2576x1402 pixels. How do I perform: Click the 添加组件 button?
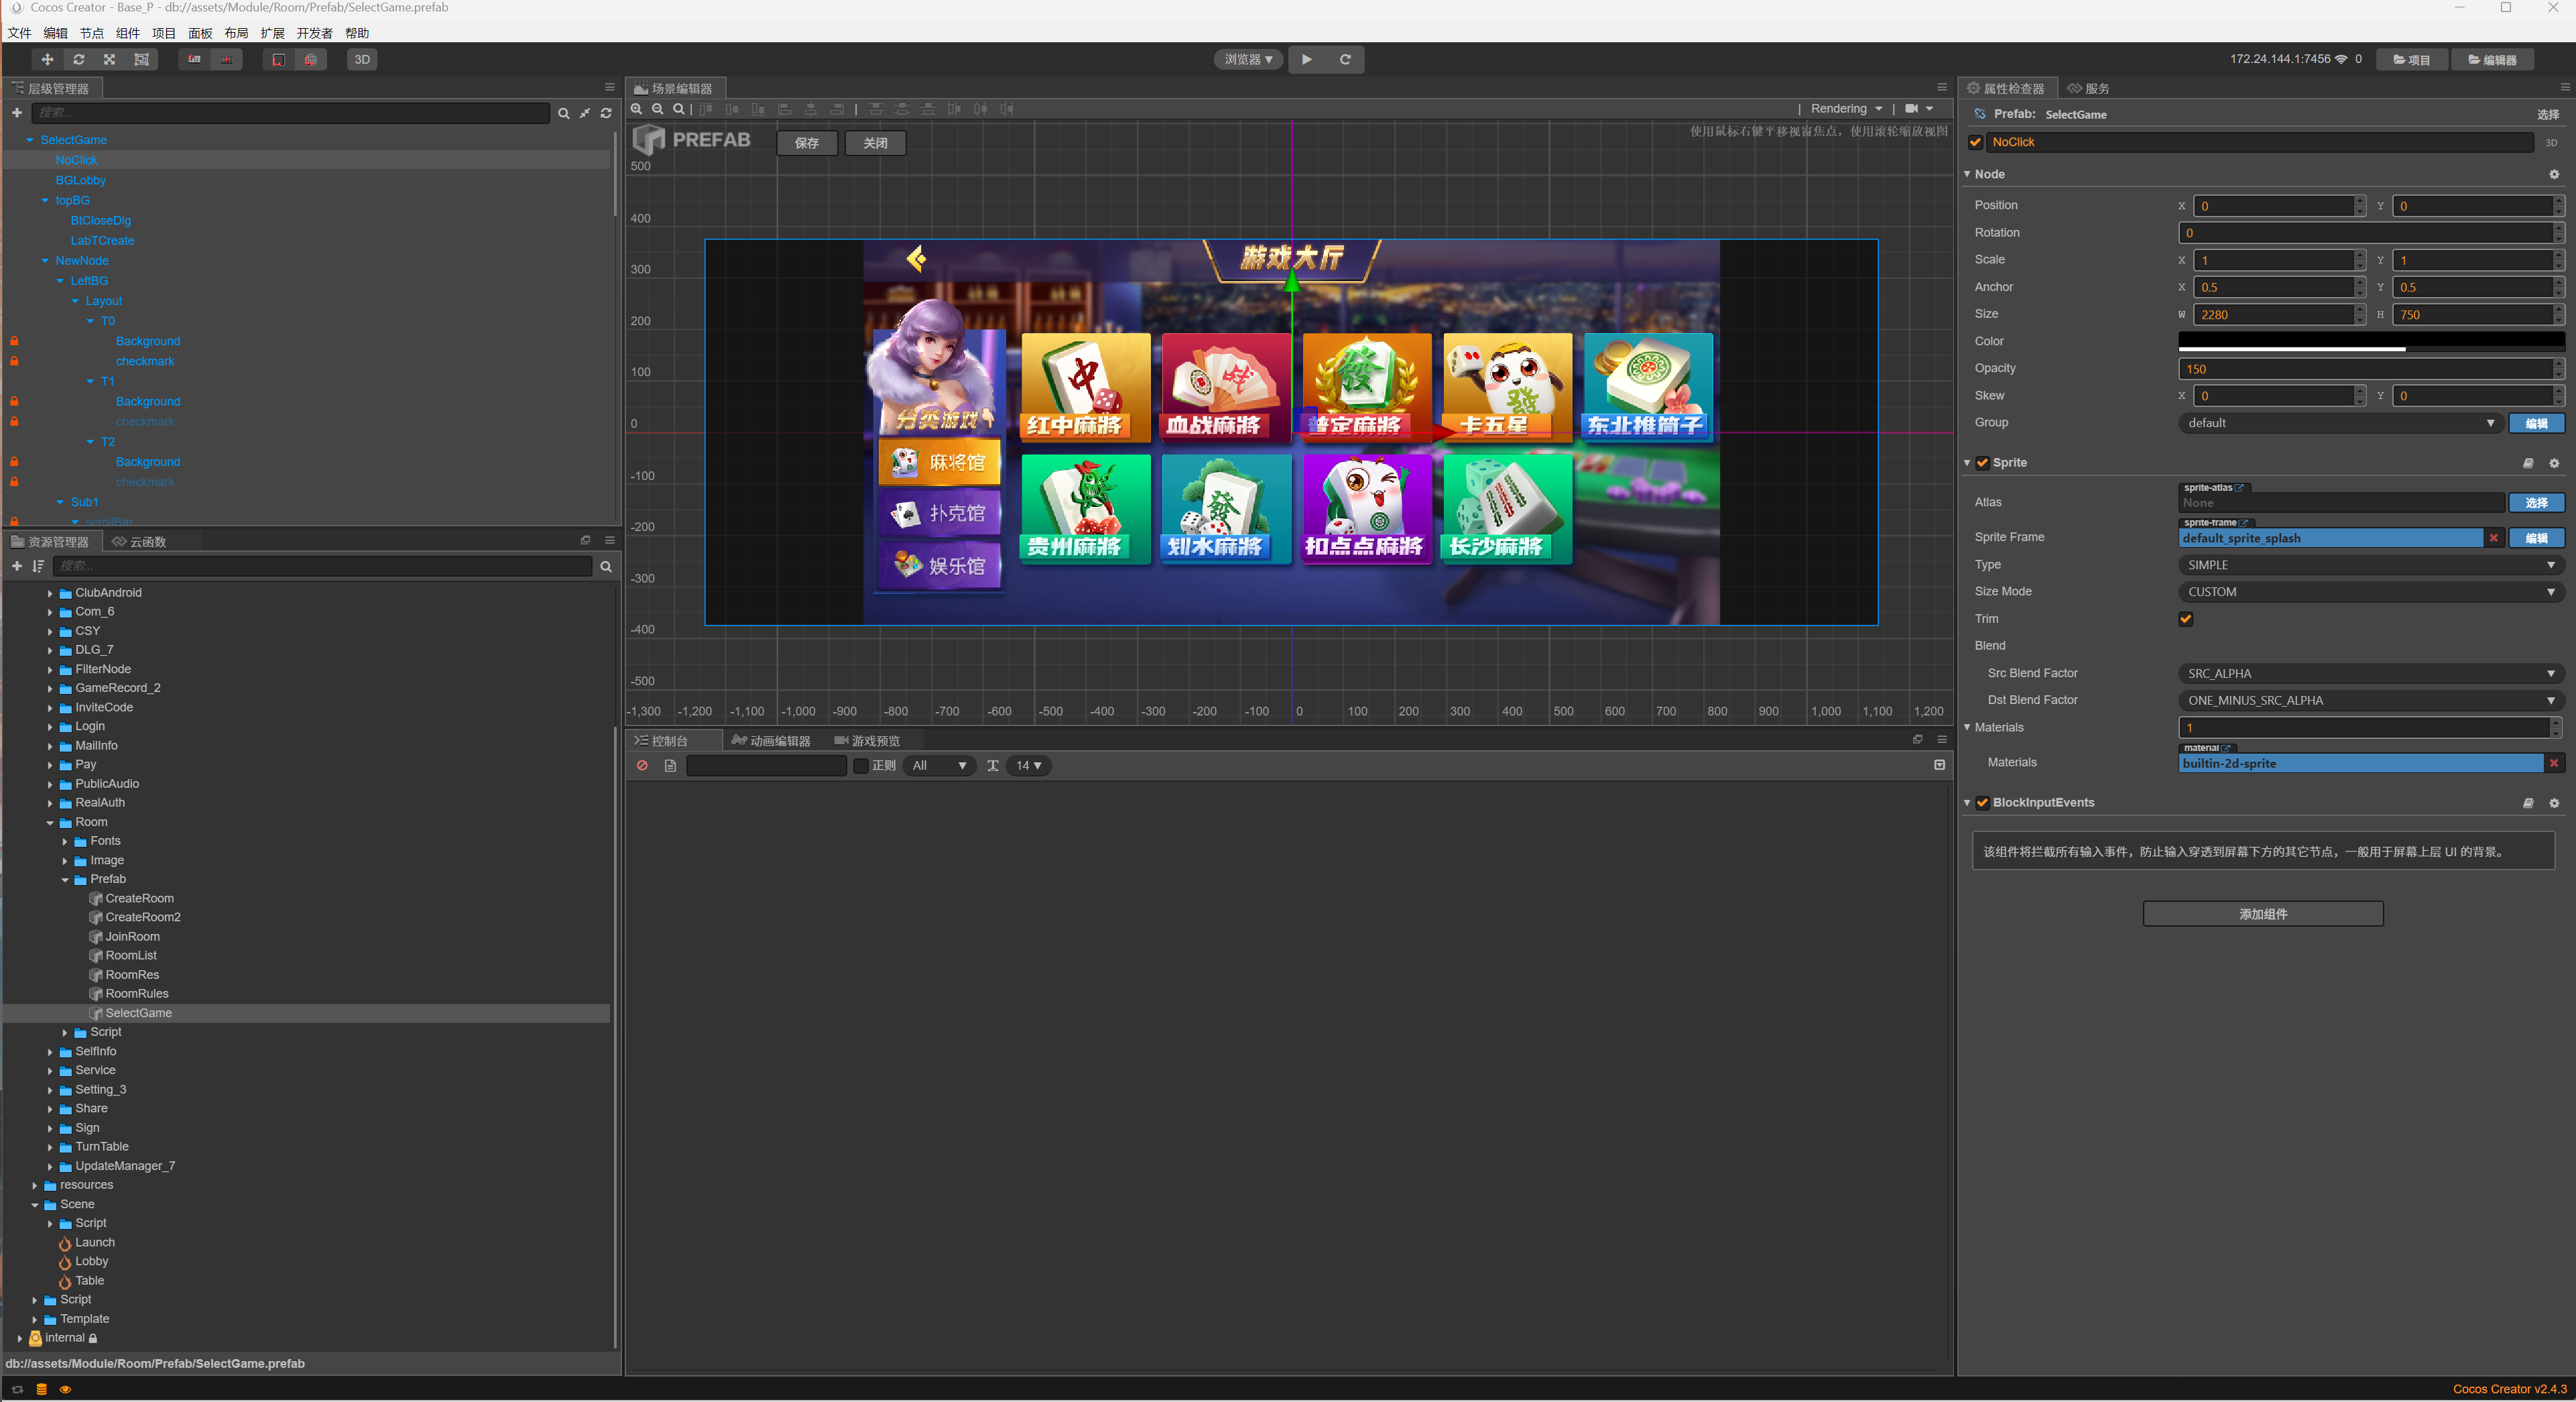(x=2262, y=914)
